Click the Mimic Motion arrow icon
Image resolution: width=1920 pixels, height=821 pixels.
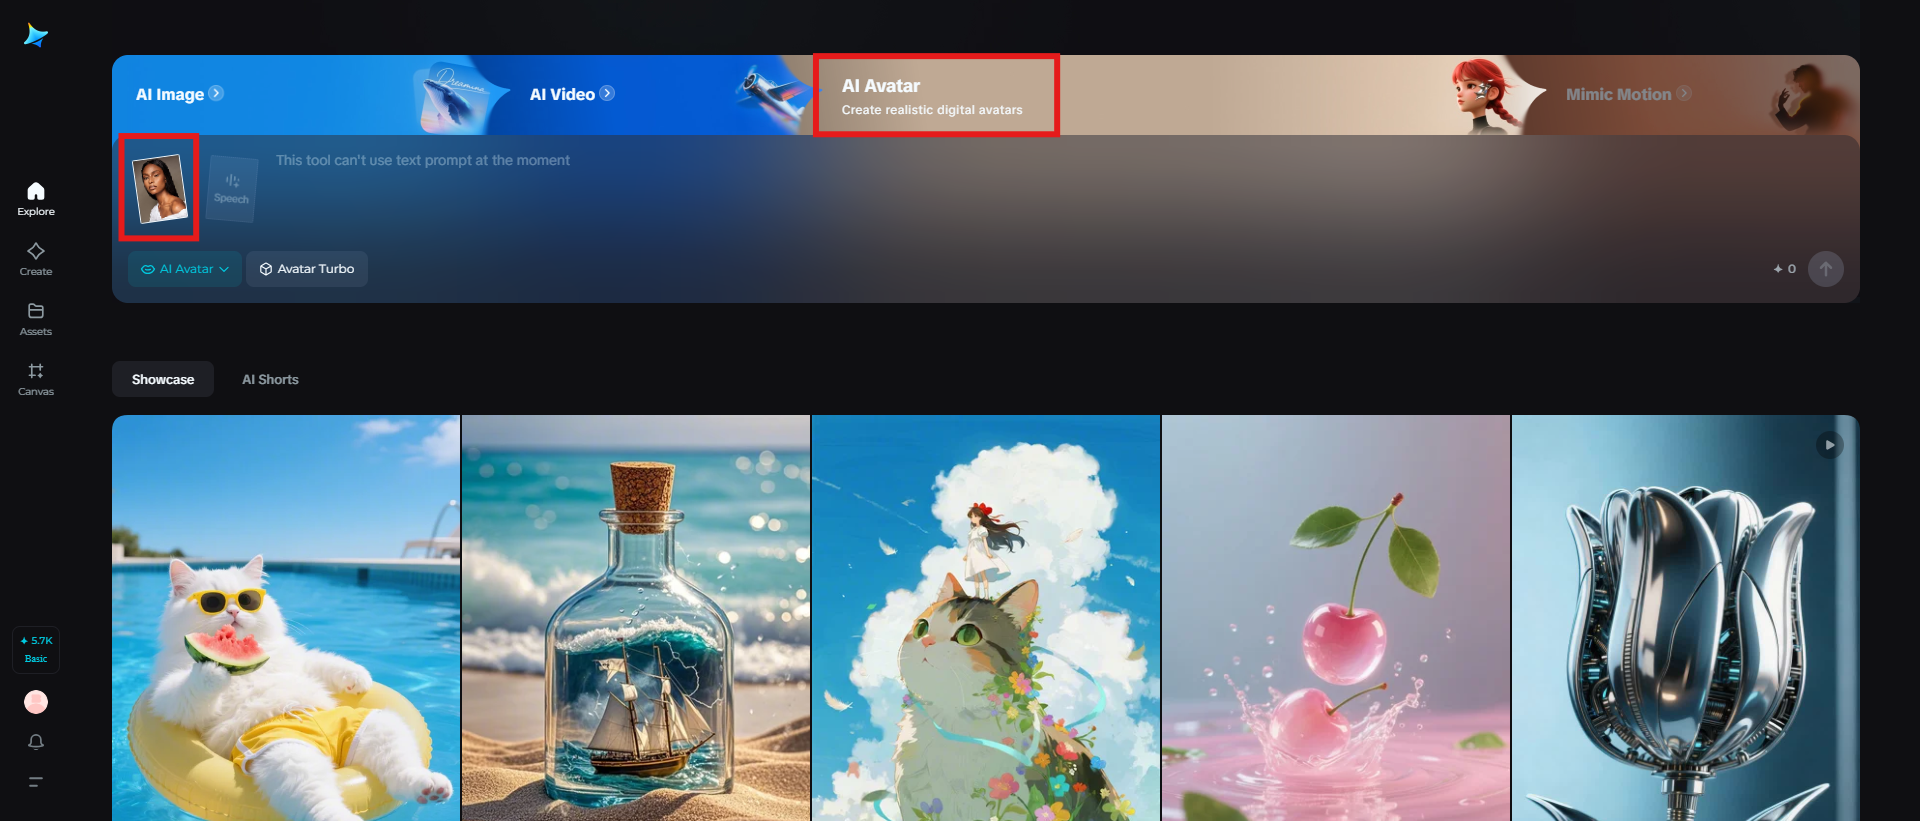tap(1684, 93)
